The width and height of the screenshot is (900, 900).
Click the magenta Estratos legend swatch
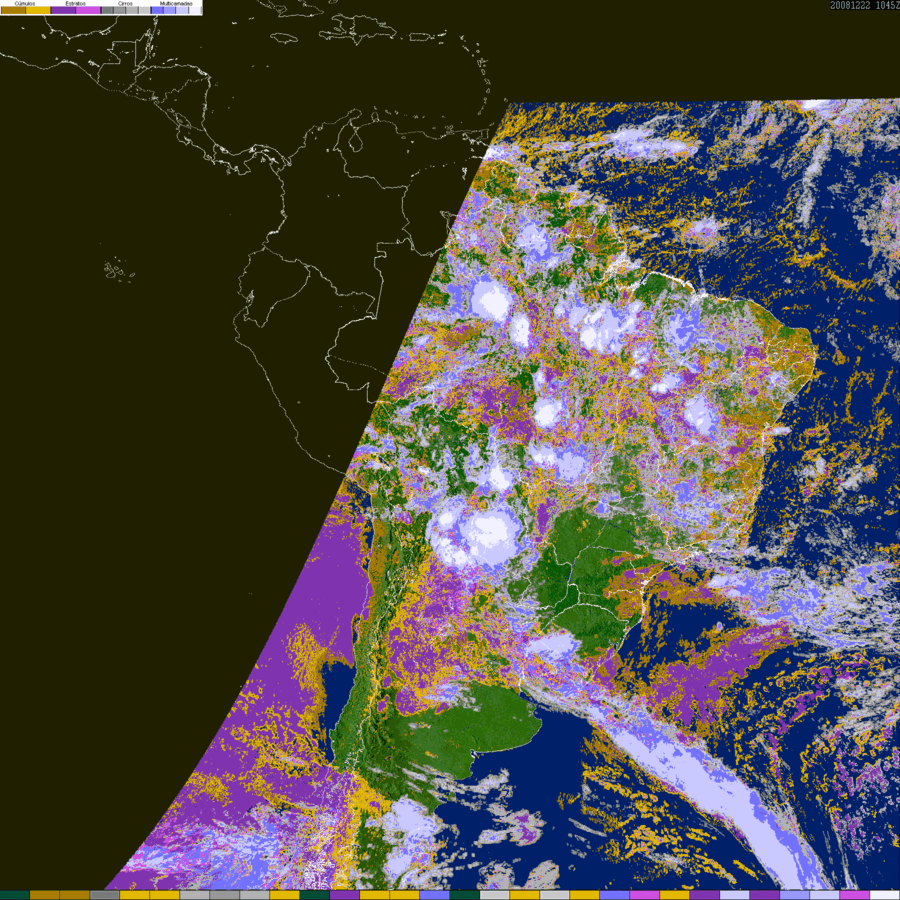coord(88,10)
